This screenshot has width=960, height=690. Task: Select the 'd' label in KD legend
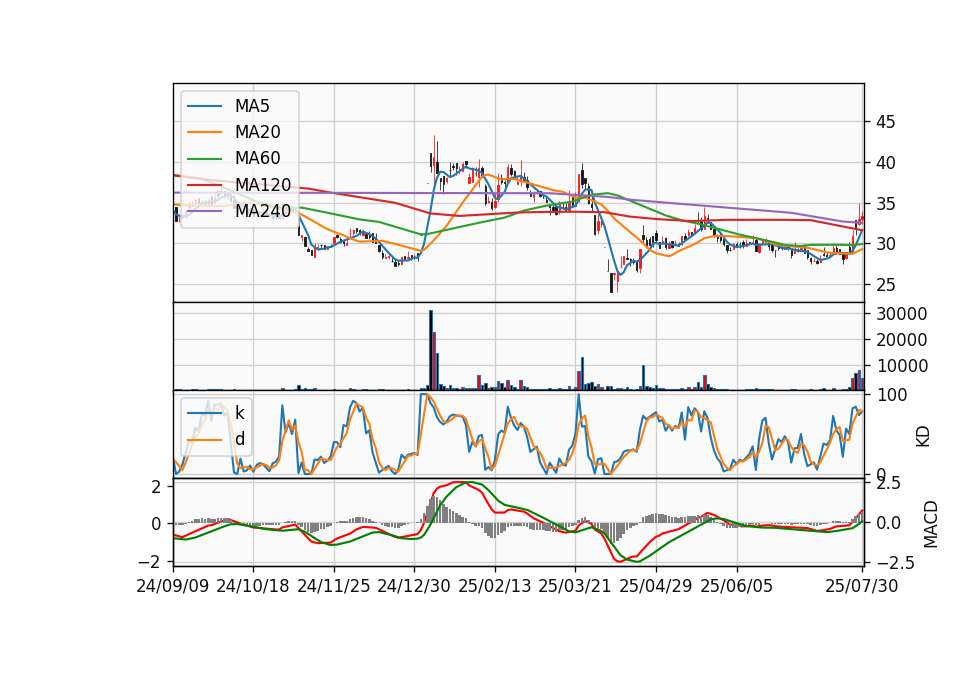(x=240, y=439)
